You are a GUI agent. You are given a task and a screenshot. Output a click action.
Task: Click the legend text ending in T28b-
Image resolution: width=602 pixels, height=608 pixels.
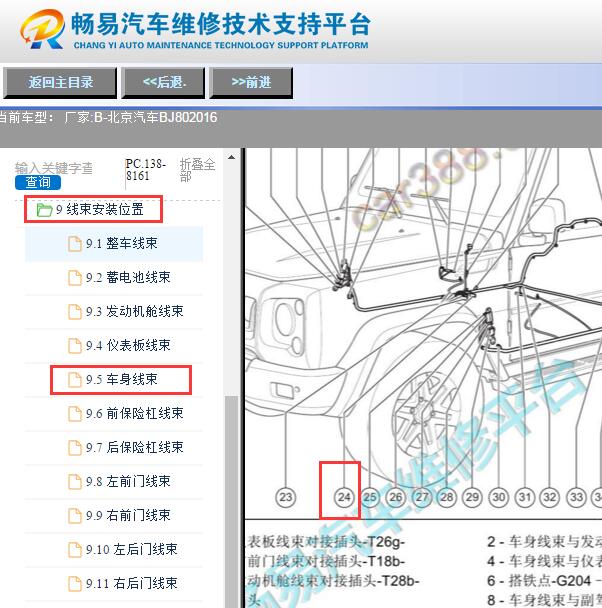point(333,581)
